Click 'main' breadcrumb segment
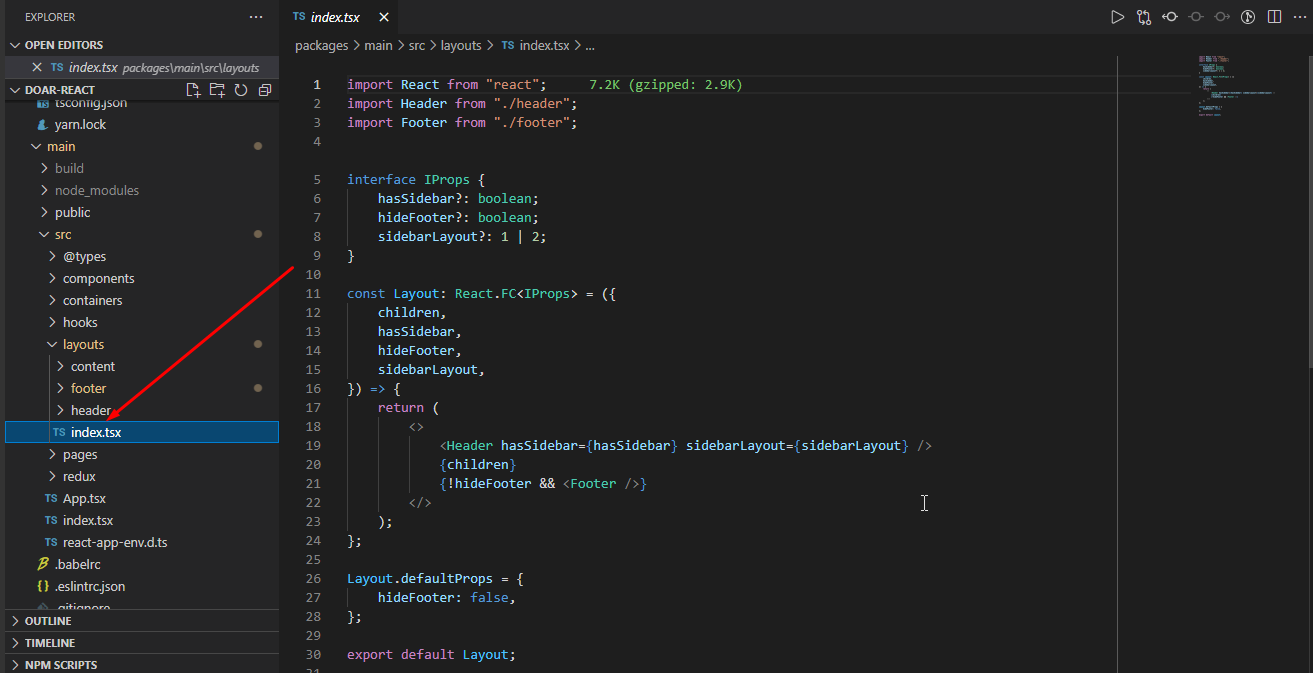1313x673 pixels. [378, 46]
